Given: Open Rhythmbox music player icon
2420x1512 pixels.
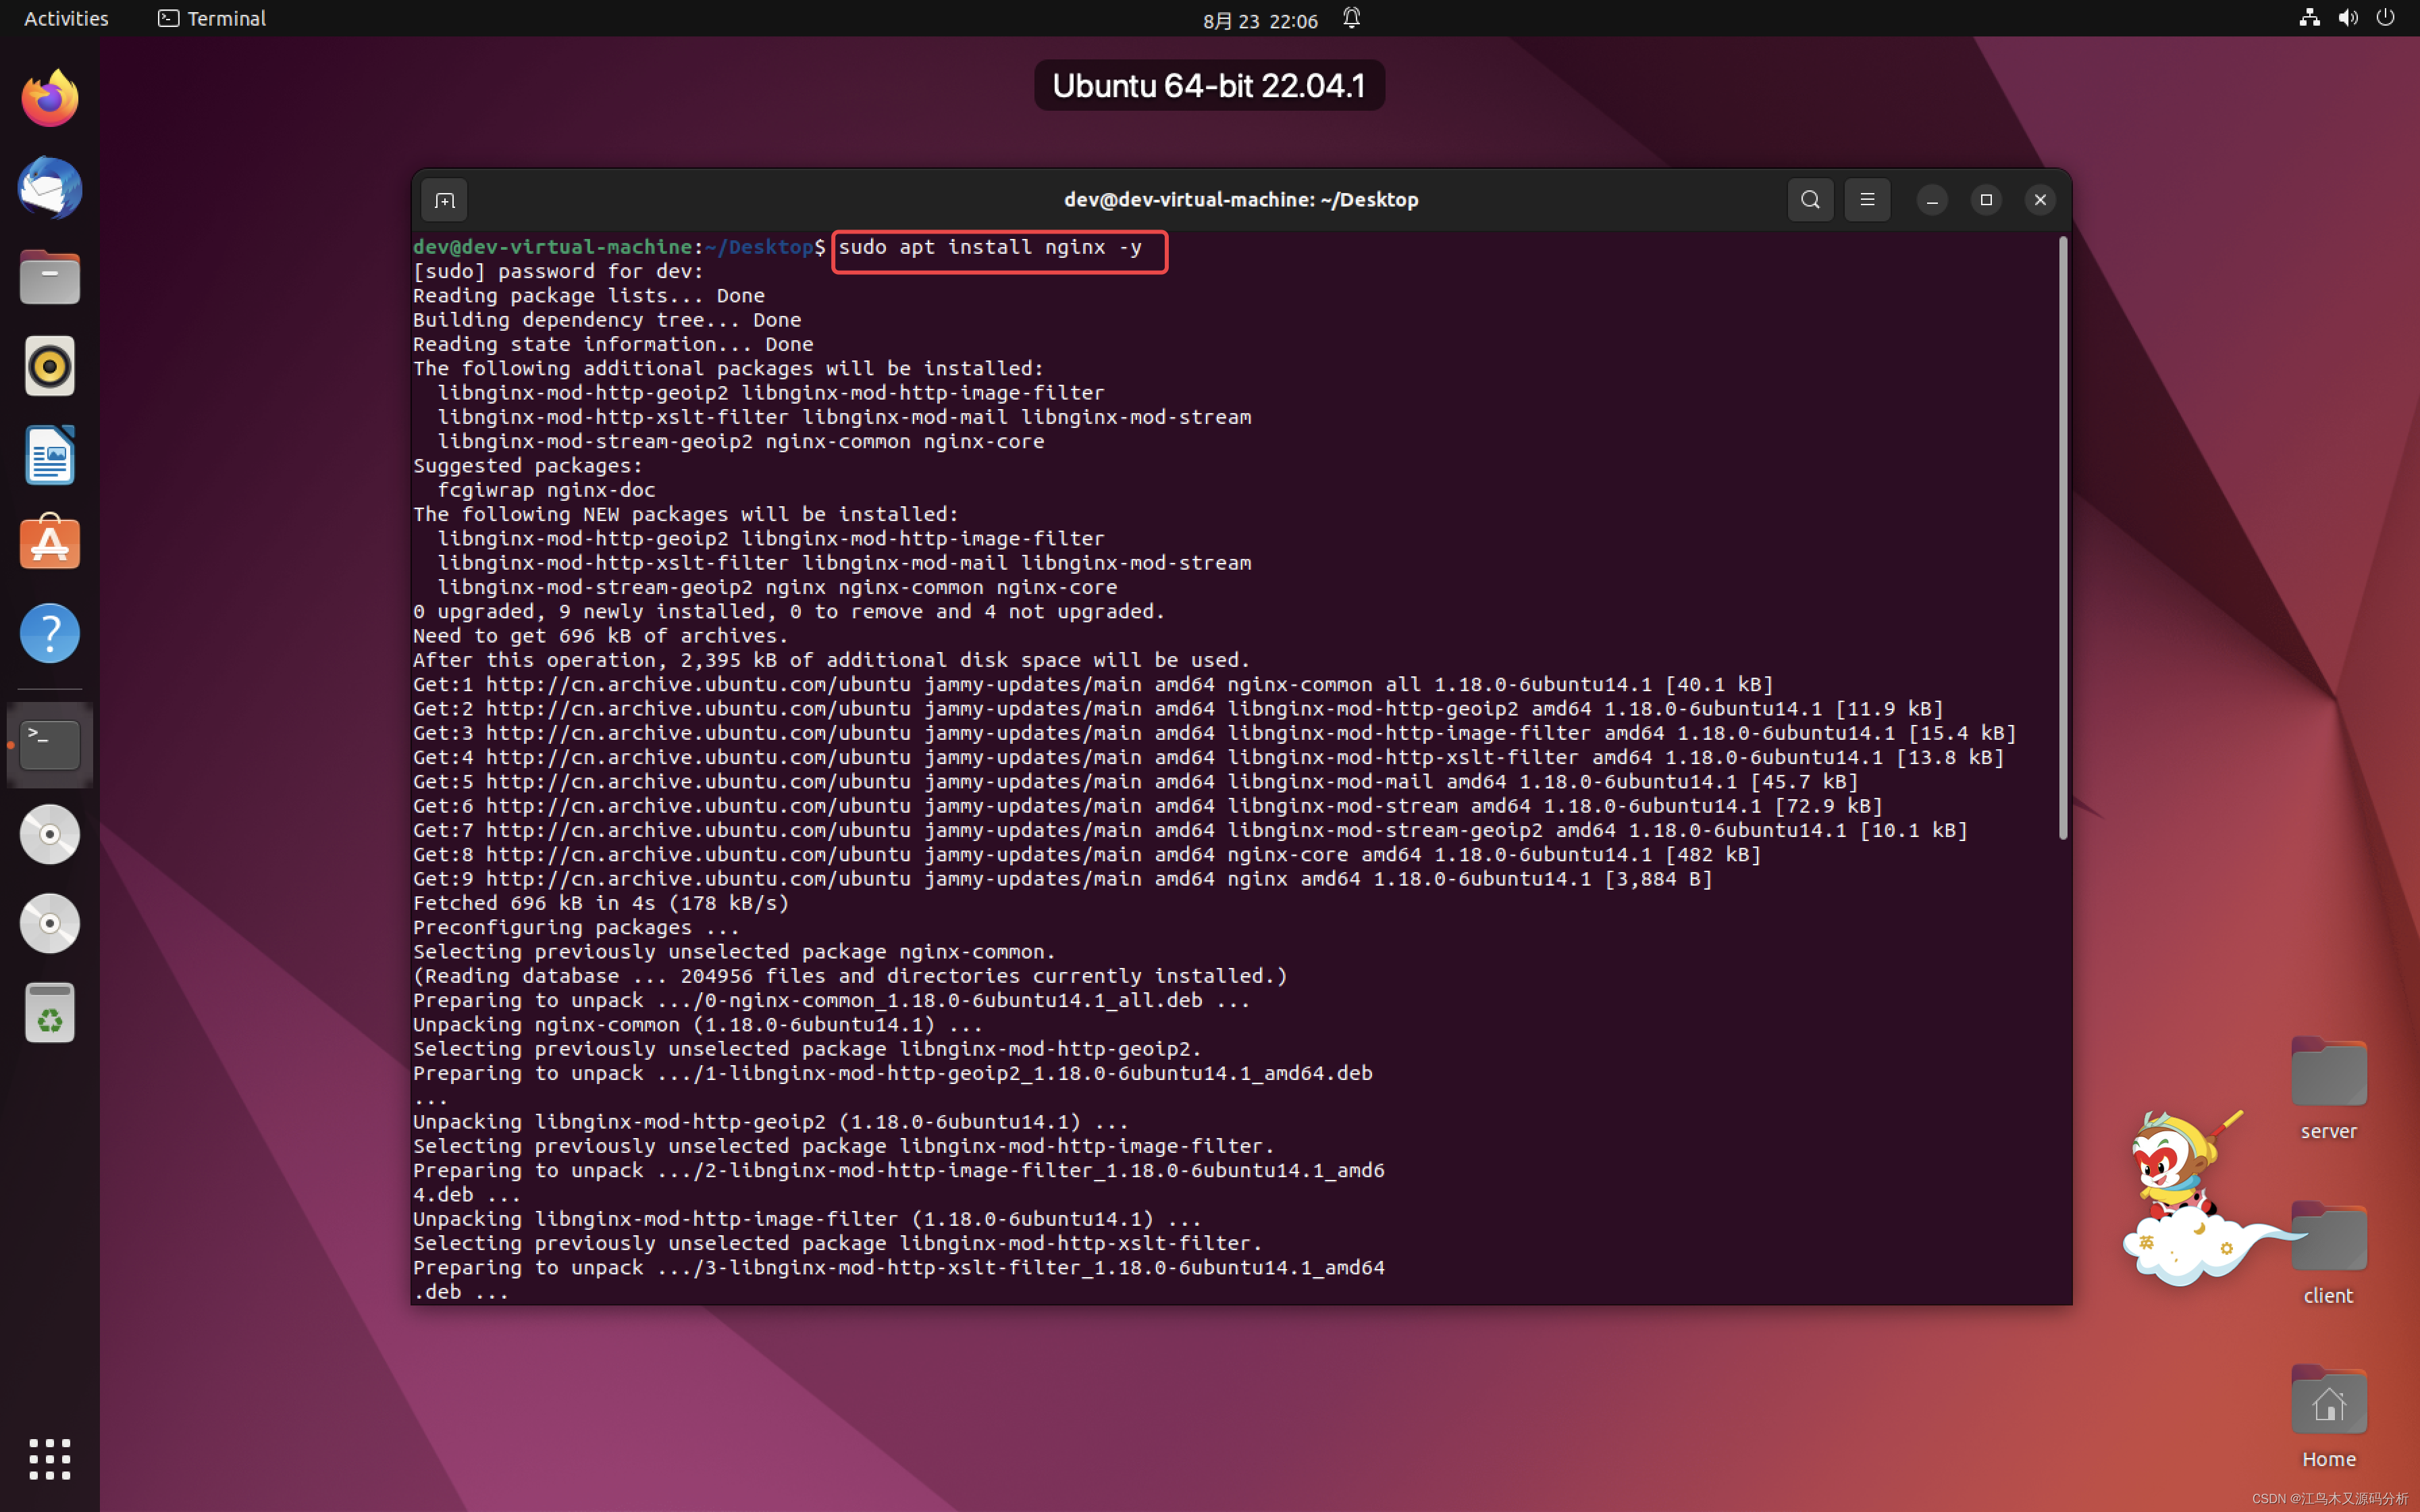Looking at the screenshot, I should pos(50,366).
